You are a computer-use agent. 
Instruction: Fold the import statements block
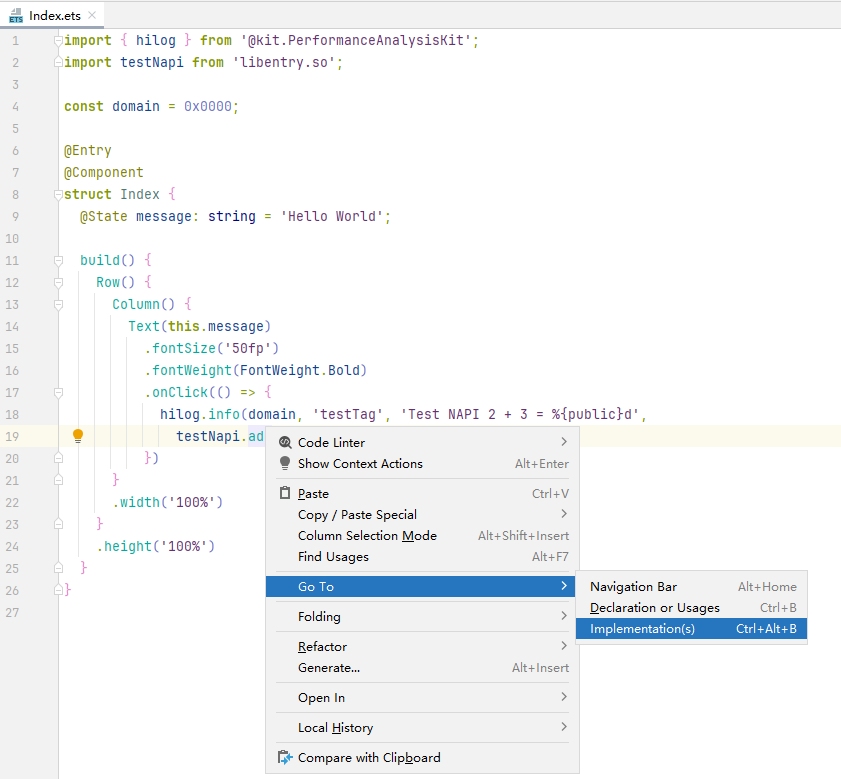tap(59, 40)
